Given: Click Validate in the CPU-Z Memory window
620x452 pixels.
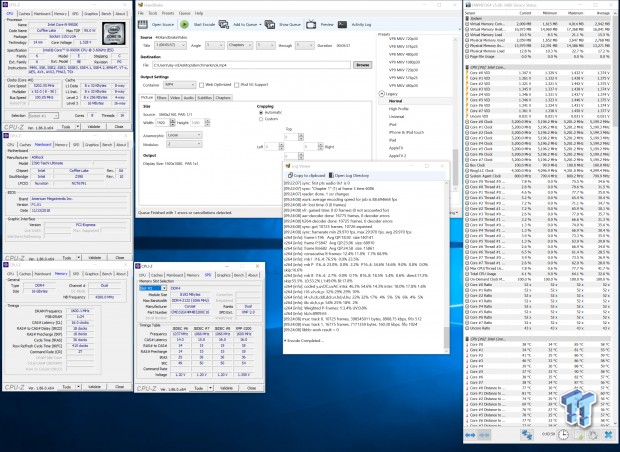Looking at the screenshot, I should click(94, 387).
